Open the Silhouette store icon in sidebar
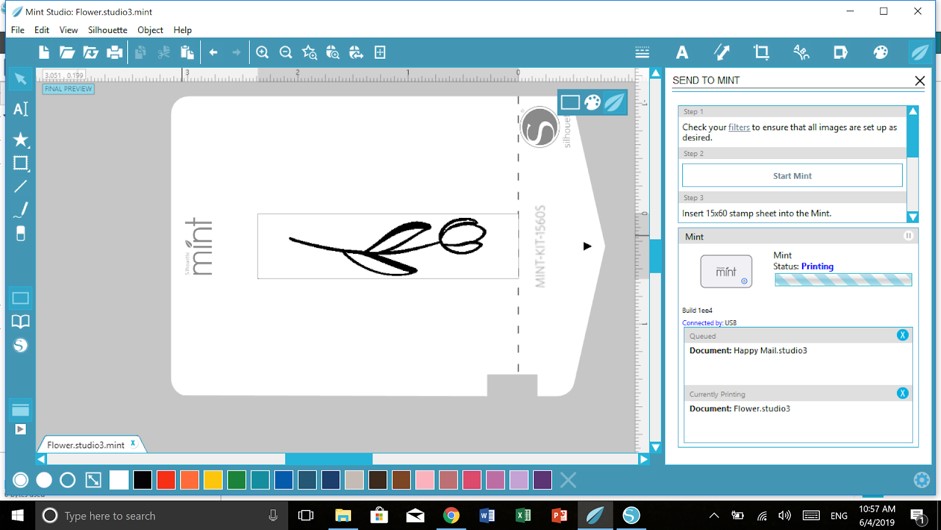 (x=20, y=345)
